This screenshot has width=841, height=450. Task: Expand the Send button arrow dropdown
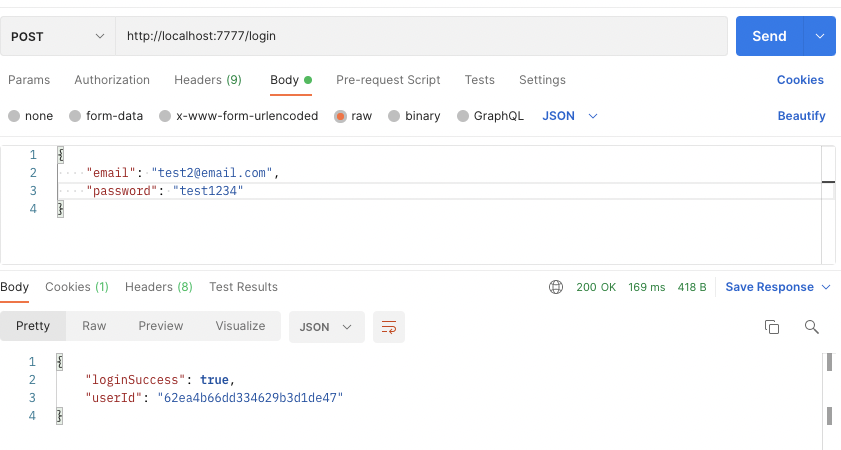coord(820,36)
